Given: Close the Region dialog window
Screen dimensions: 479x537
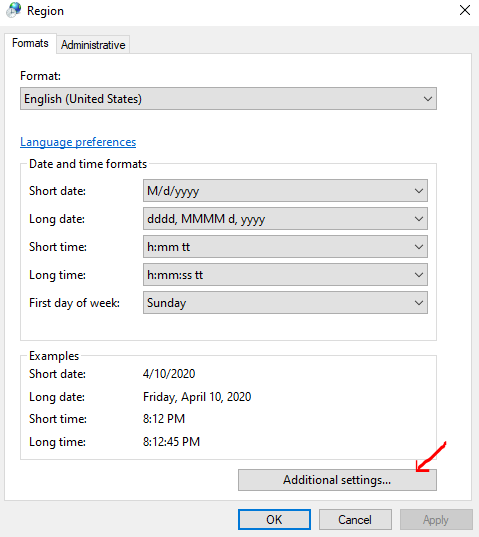Looking at the screenshot, I should [x=465, y=10].
